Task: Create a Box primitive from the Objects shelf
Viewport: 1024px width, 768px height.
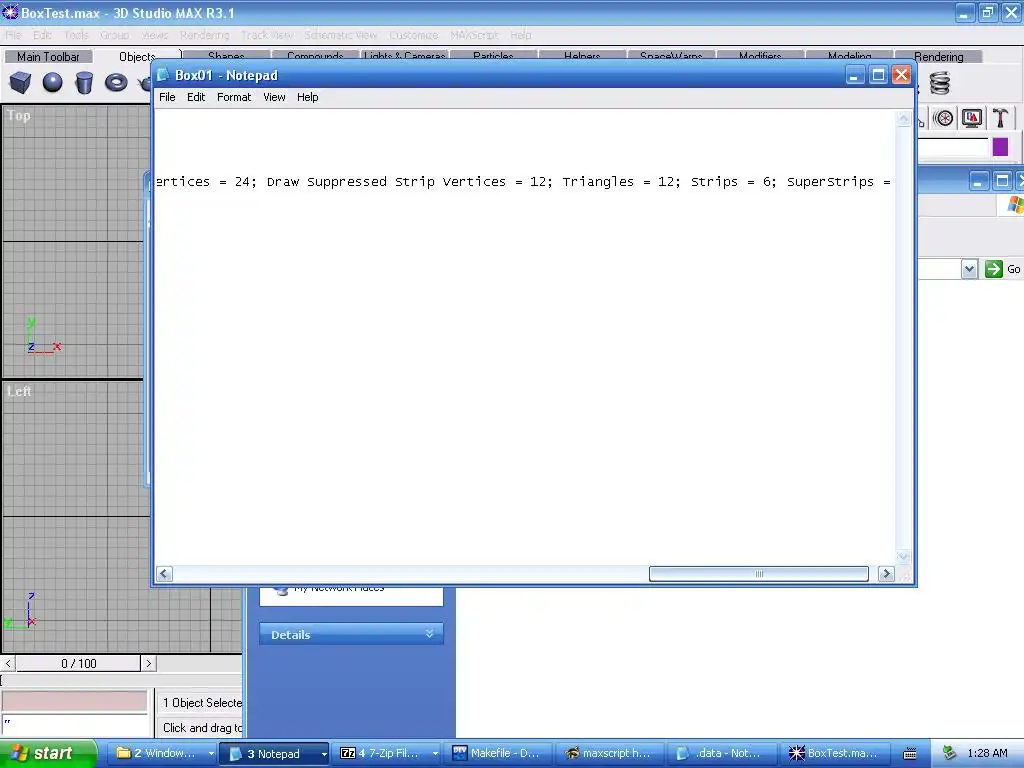Action: (x=20, y=83)
